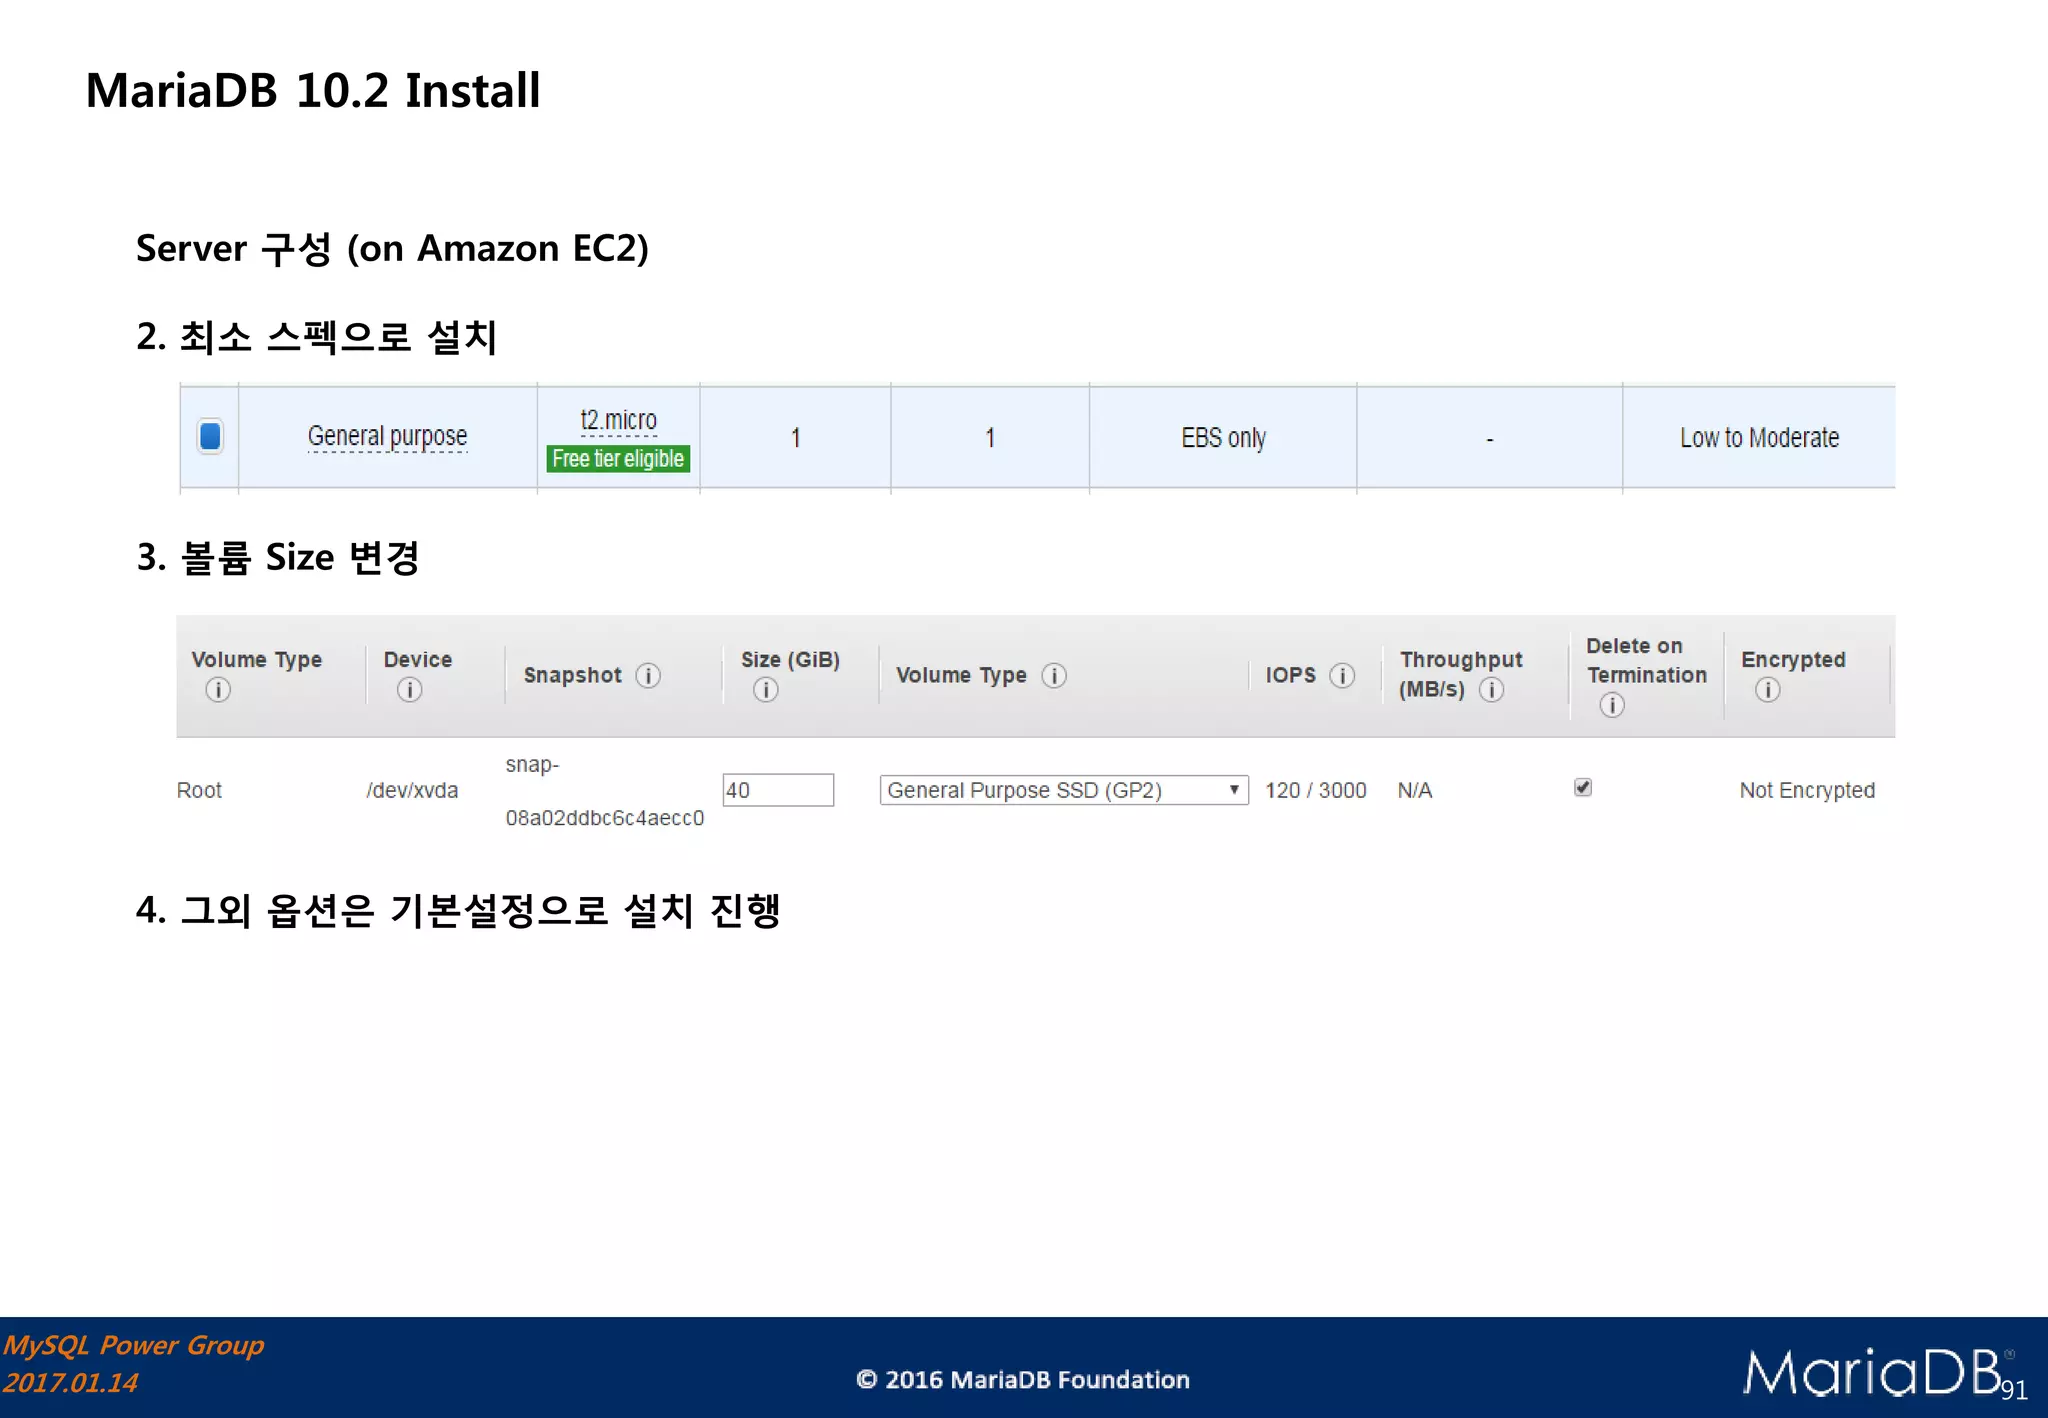This screenshot has width=2048, height=1418.
Task: Click the Snapshot header info icon
Action: pyautogui.click(x=648, y=675)
